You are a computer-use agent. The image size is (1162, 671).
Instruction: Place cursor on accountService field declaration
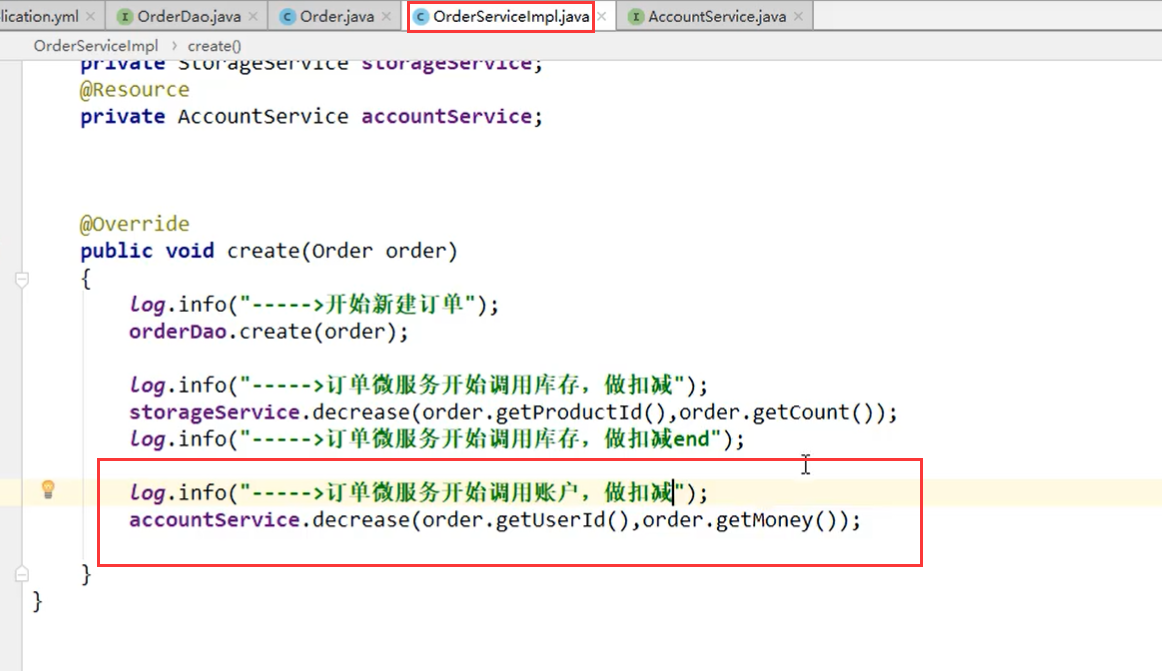(311, 116)
